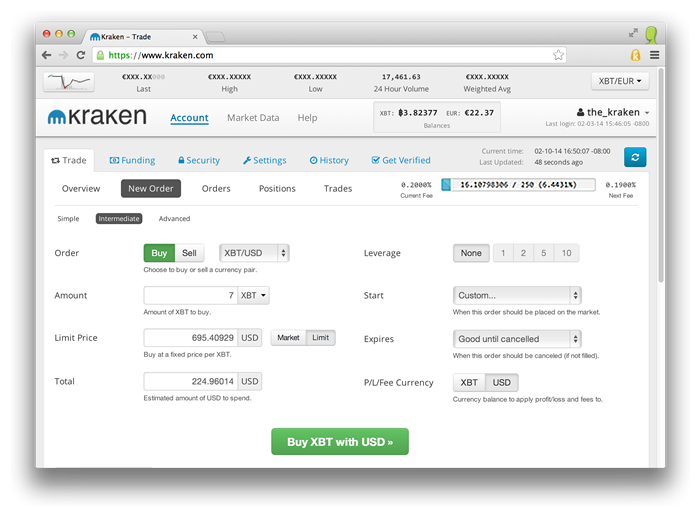Open Market Data menu
The width and height of the screenshot is (700, 516).
coord(253,118)
